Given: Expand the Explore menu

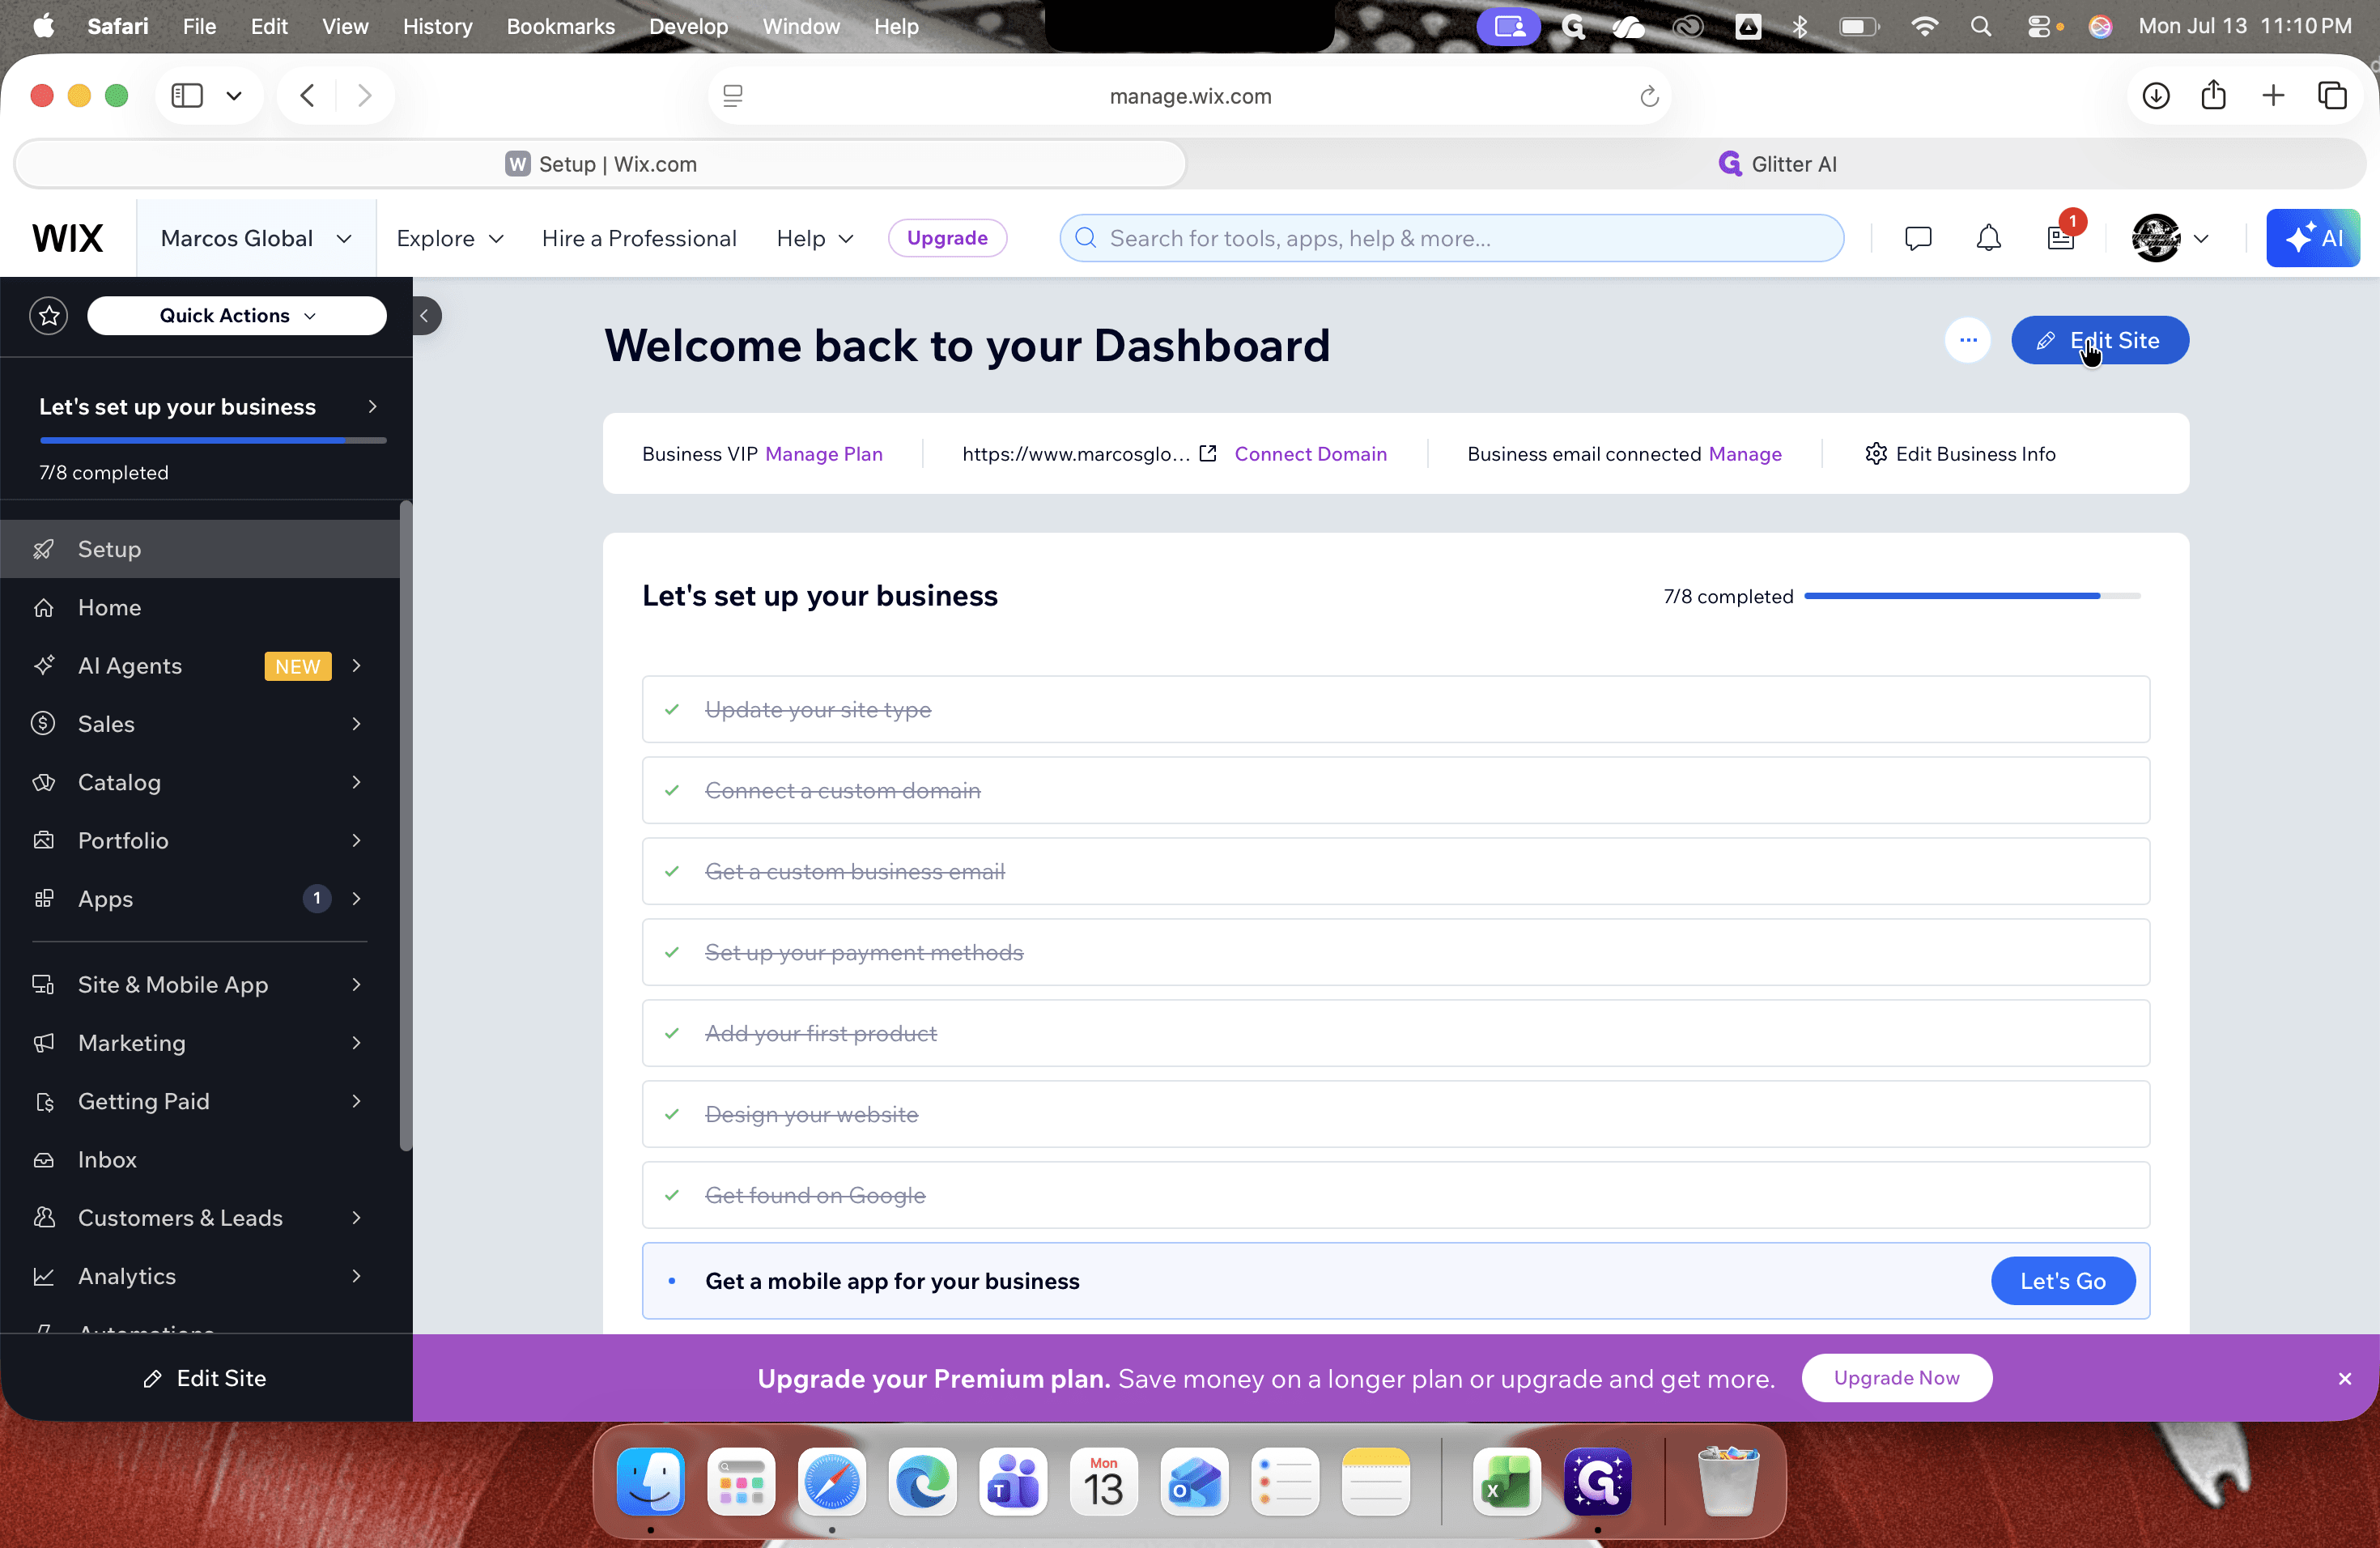Looking at the screenshot, I should pyautogui.click(x=450, y=238).
